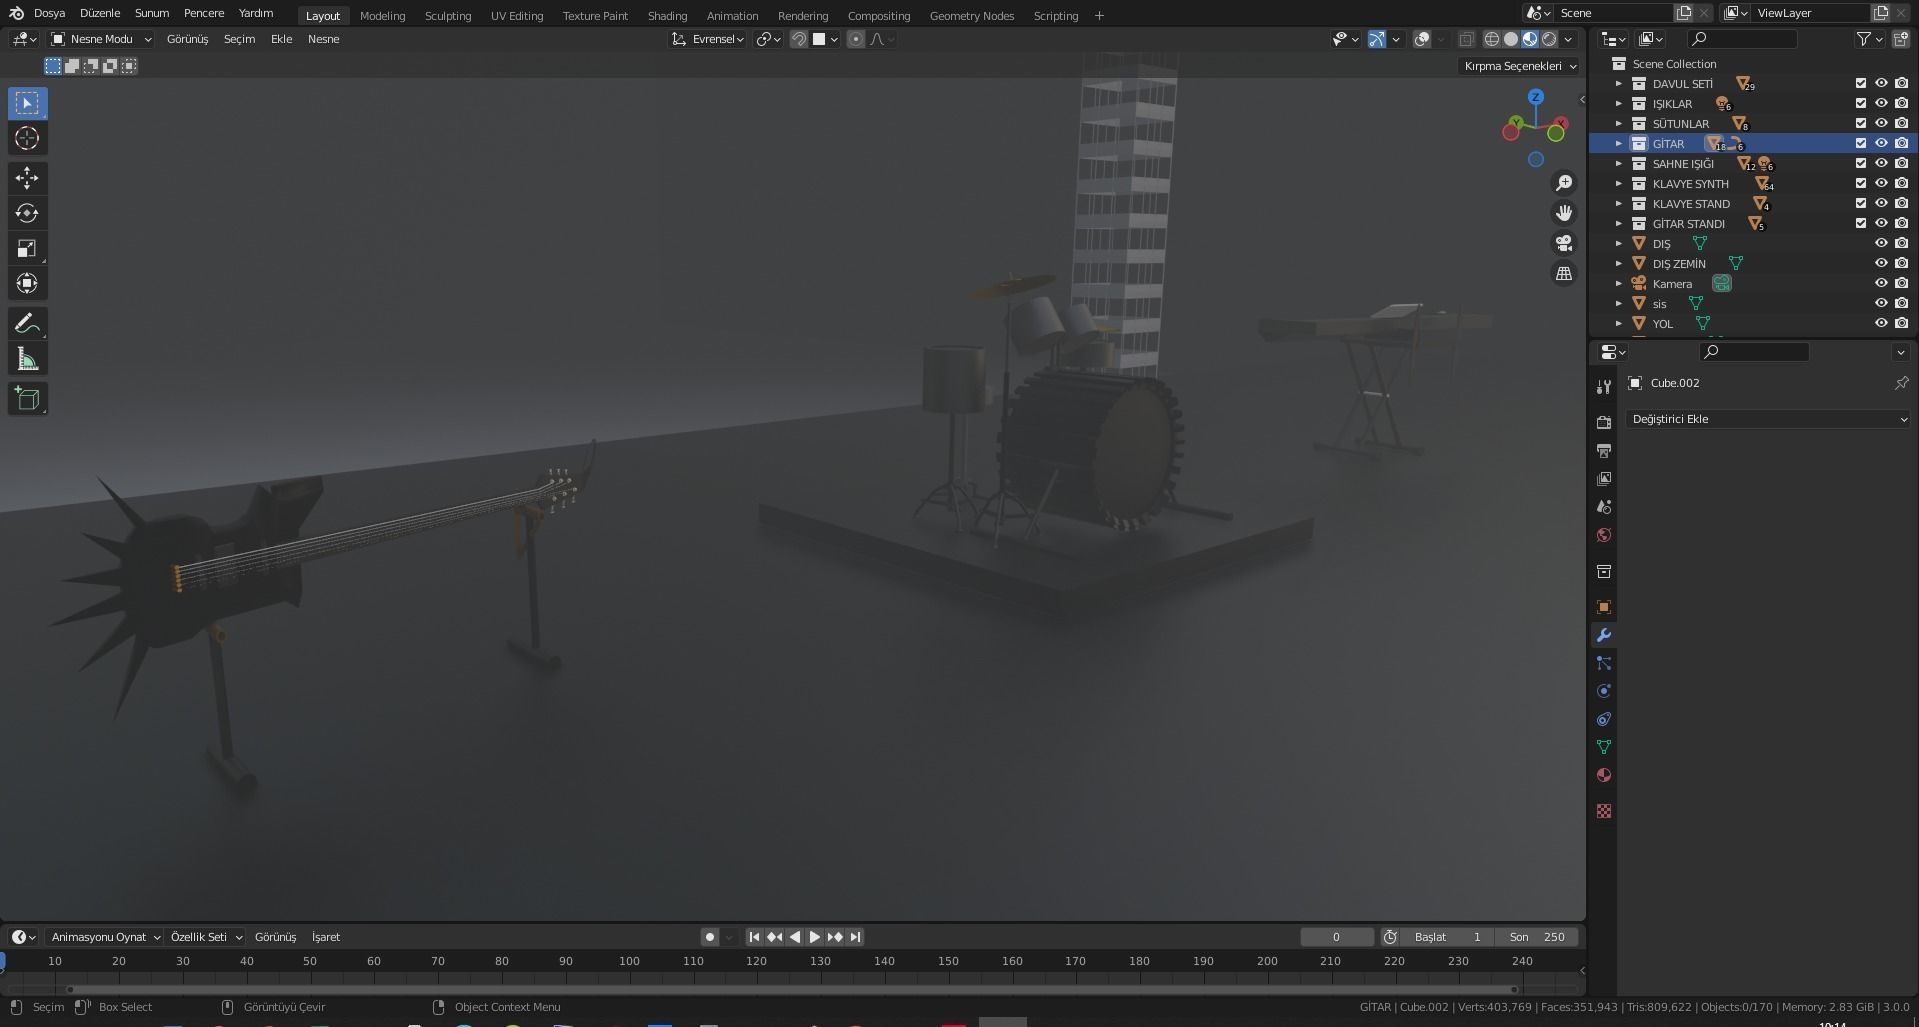The image size is (1919, 1027).
Task: Switch perspective/orthographic grid icon
Action: pos(1564,273)
